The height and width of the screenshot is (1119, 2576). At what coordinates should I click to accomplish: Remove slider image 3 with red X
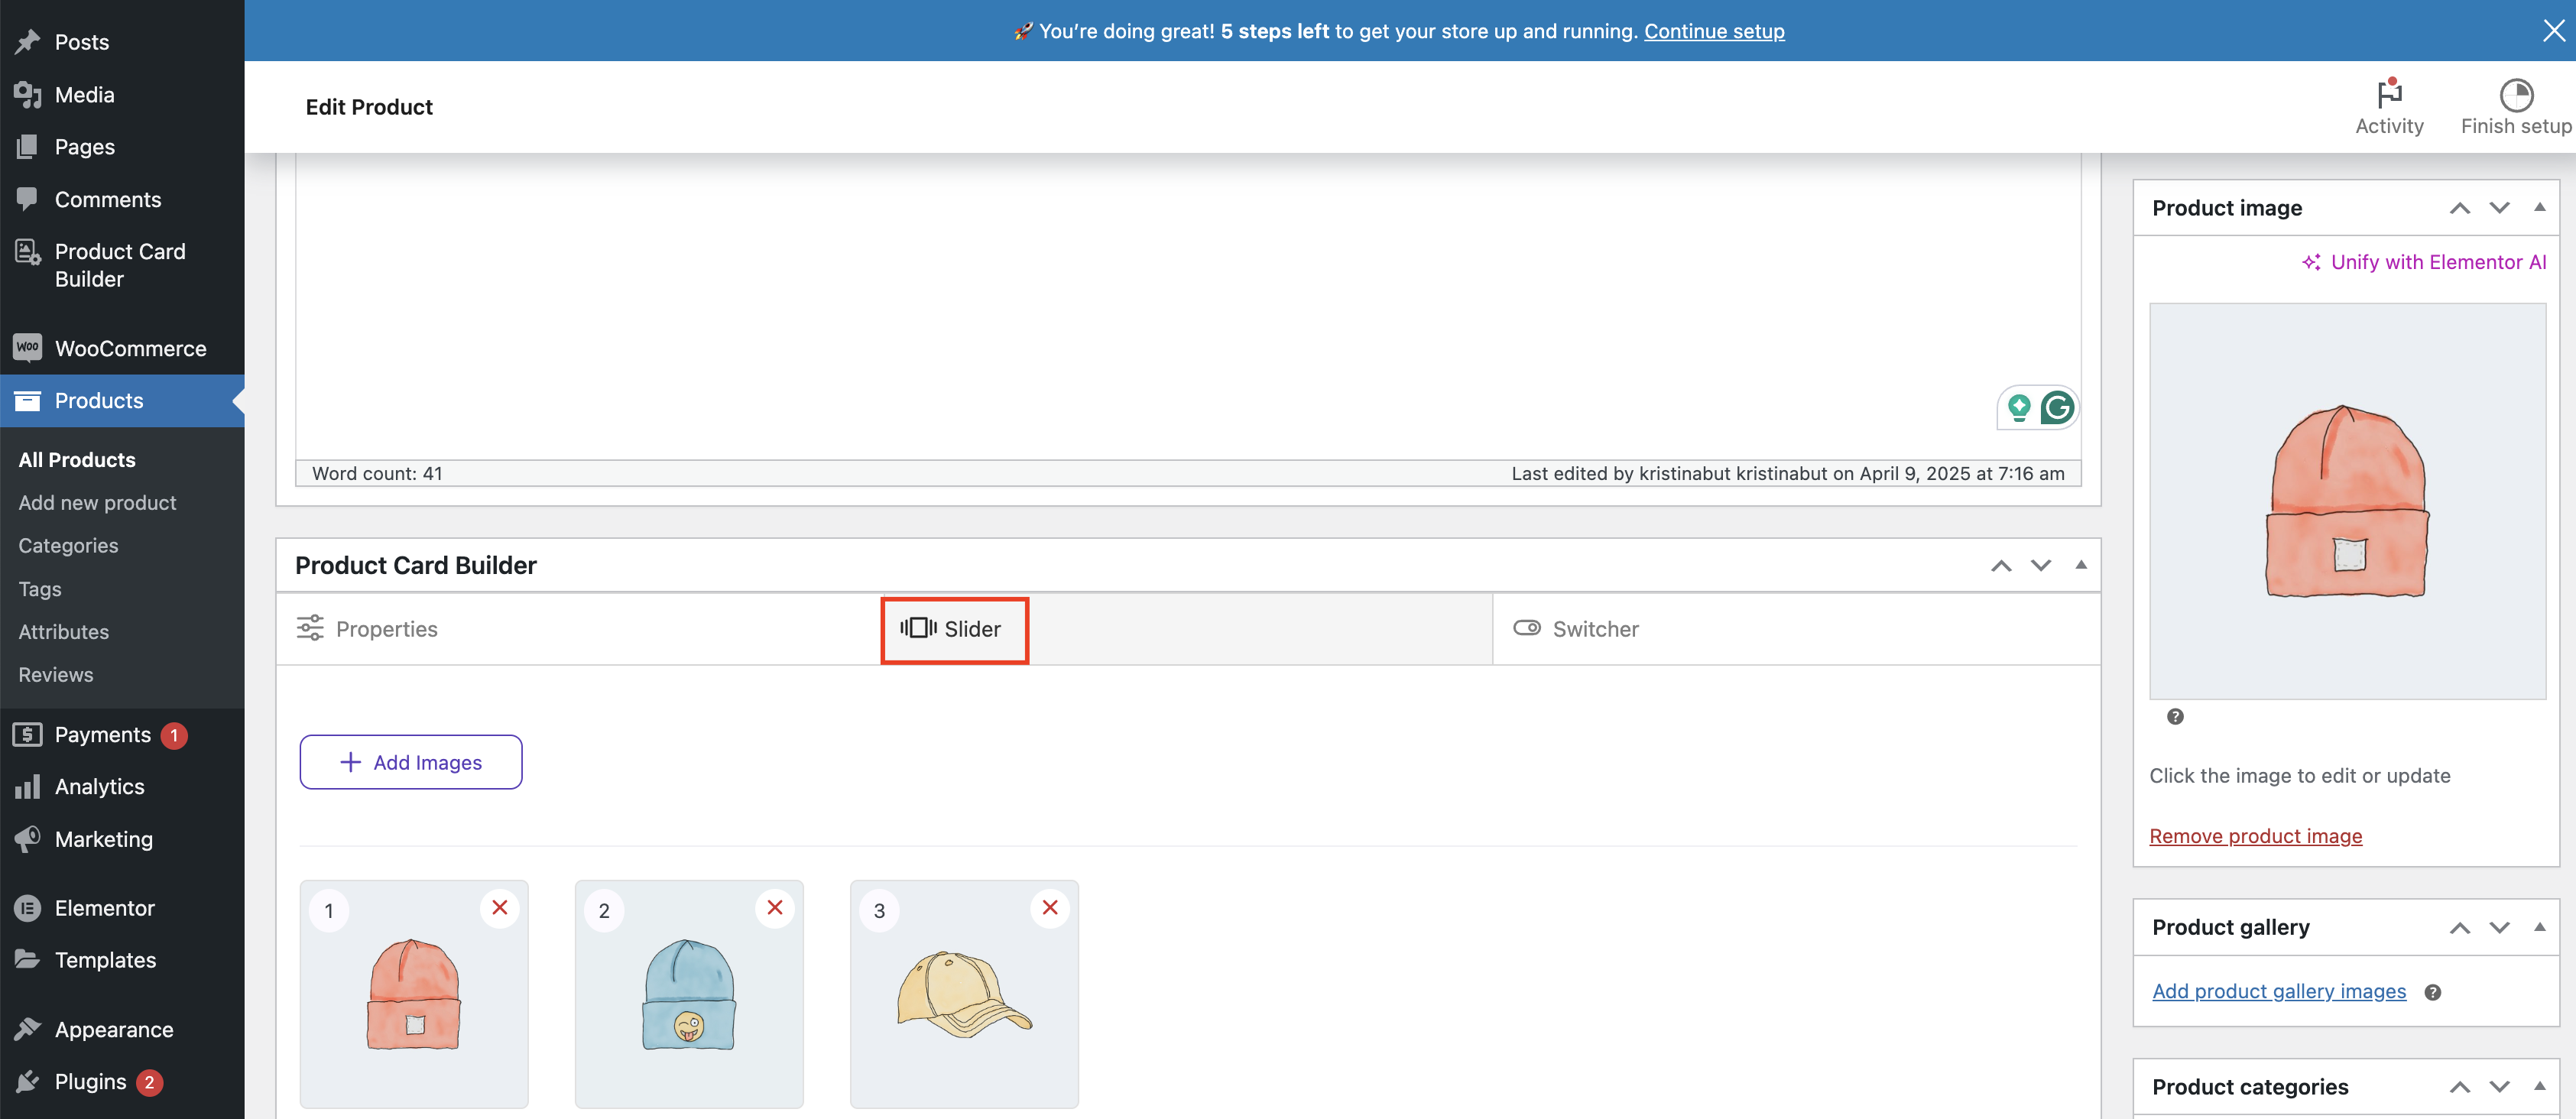click(x=1049, y=907)
